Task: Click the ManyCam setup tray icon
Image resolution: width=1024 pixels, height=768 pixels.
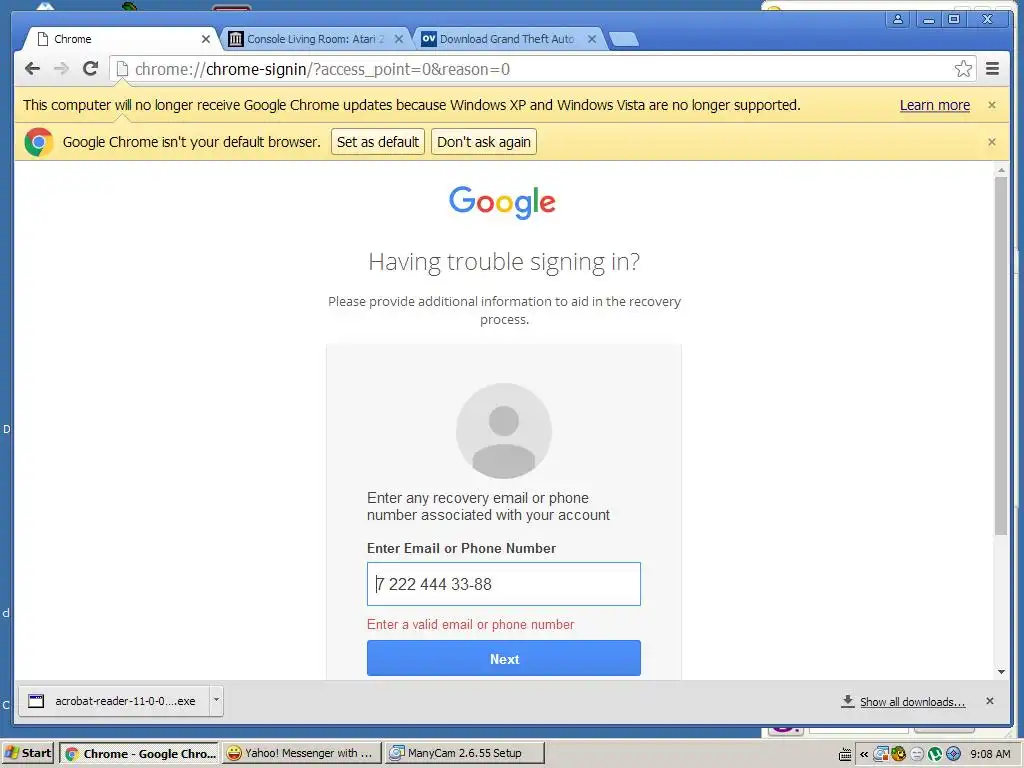Action: (x=881, y=754)
